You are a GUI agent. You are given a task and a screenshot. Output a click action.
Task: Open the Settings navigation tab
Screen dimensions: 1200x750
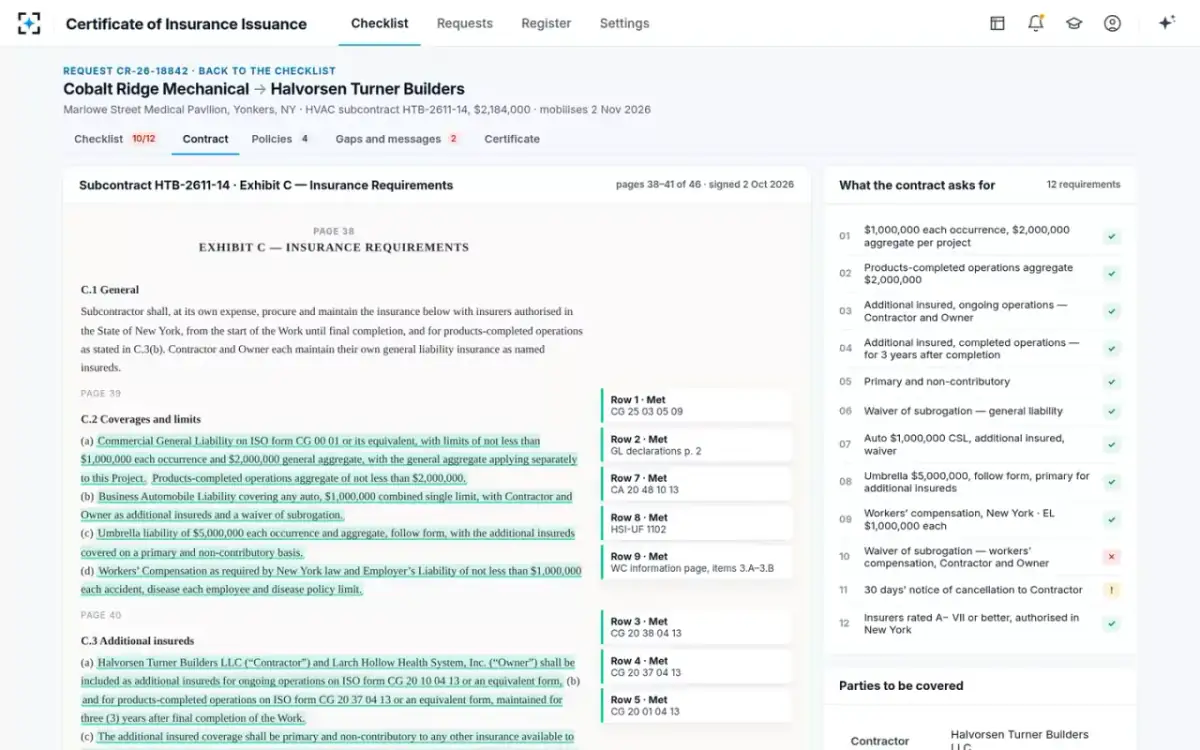(x=624, y=23)
